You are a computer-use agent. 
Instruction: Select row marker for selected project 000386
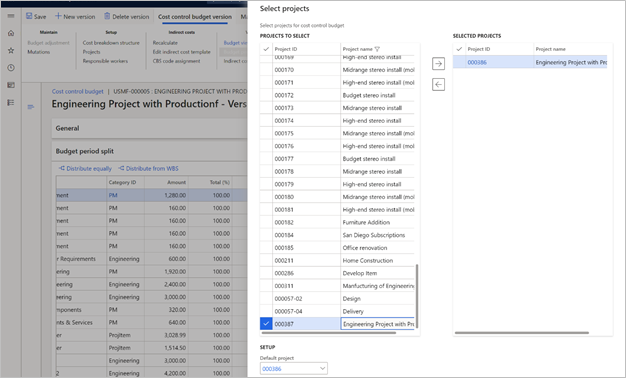pyautogui.click(x=459, y=62)
